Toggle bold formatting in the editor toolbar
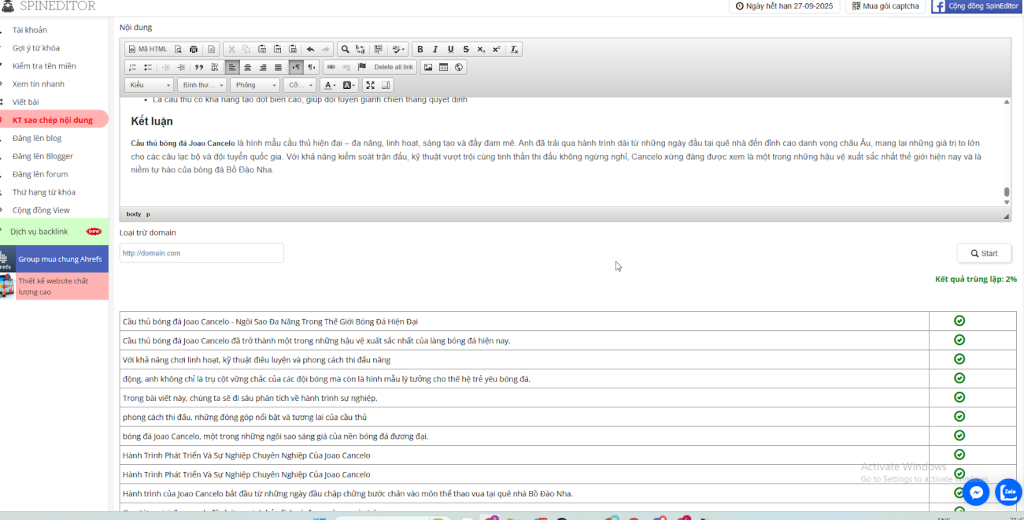1024x520 pixels. point(420,49)
